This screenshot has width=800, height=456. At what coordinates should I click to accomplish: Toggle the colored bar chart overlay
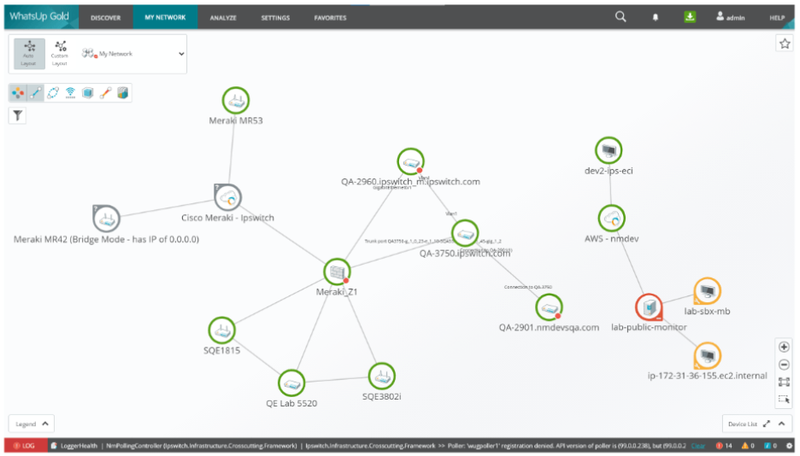click(x=122, y=93)
